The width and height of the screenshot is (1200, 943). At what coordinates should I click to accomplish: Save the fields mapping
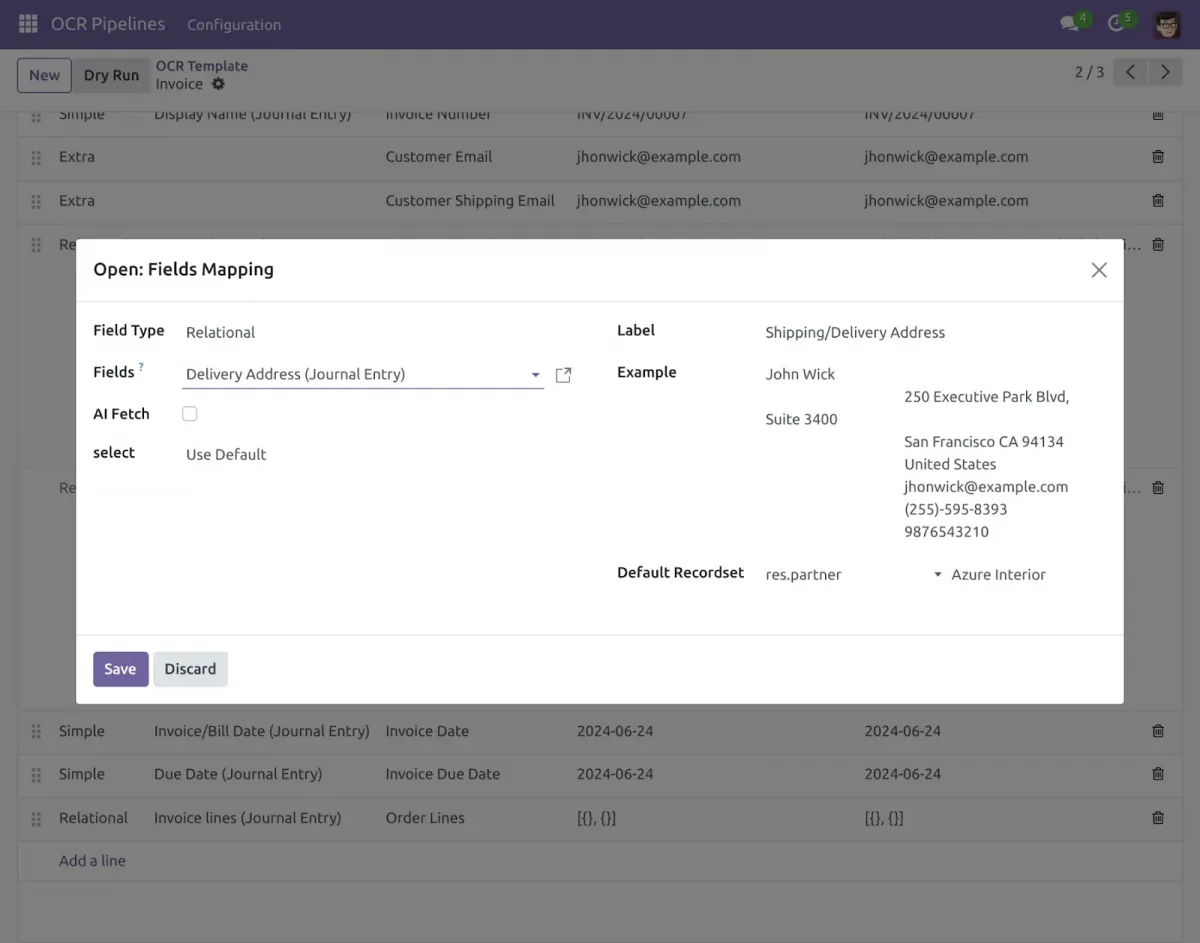point(120,668)
